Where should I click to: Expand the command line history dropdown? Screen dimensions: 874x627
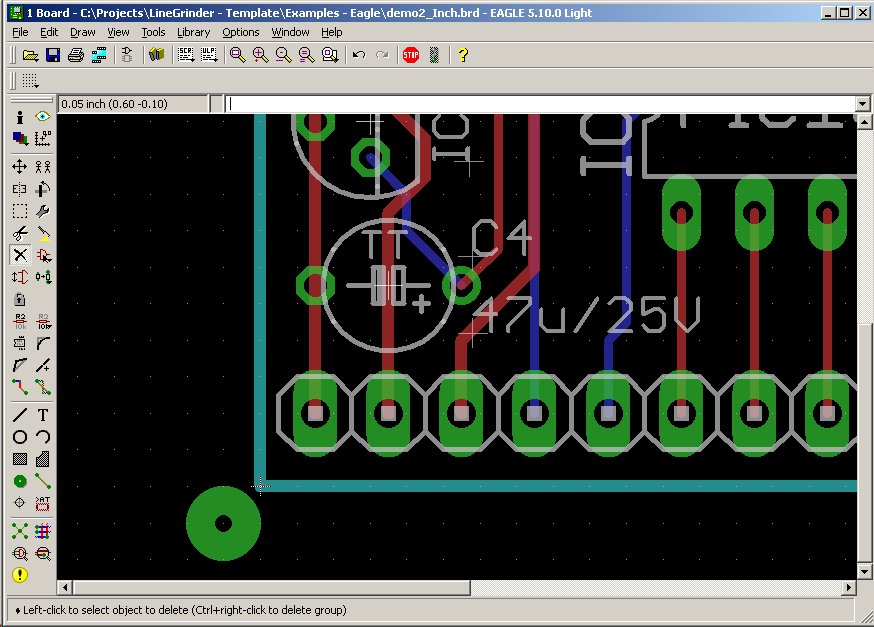point(862,104)
